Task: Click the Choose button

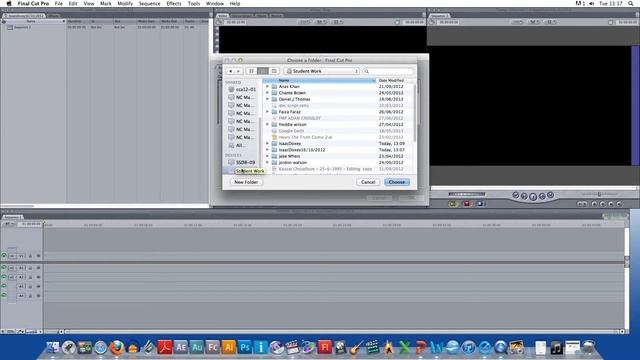Action: tap(397, 182)
